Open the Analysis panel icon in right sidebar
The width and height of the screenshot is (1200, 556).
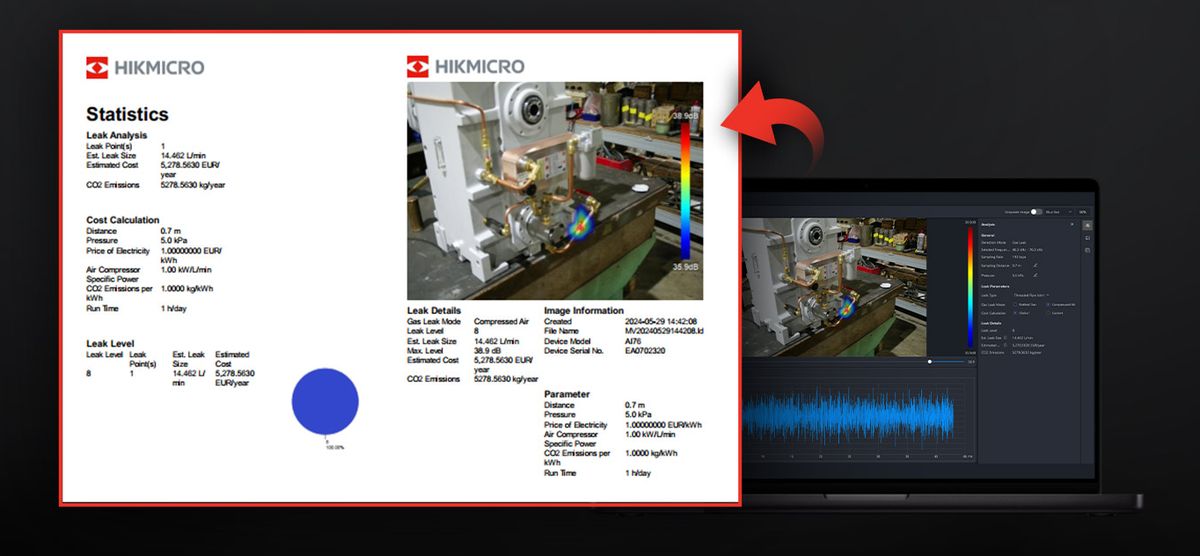[1088, 226]
